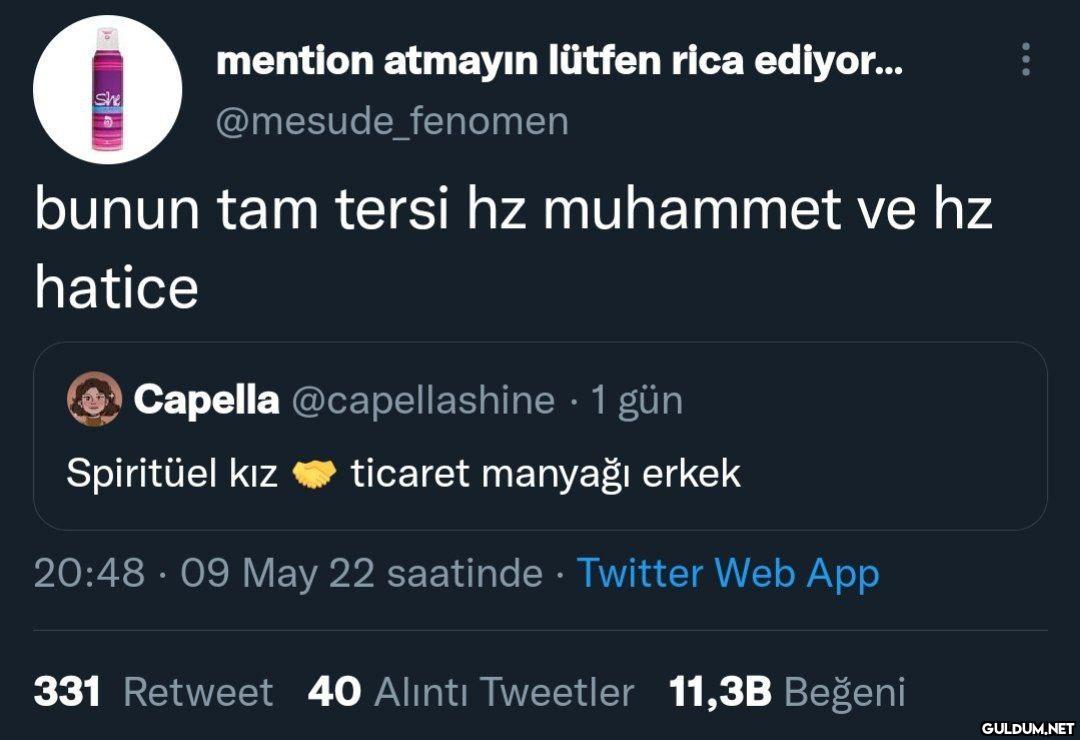The image size is (1080, 740).
Task: Open the three-dot more options menu
Action: click(1025, 62)
